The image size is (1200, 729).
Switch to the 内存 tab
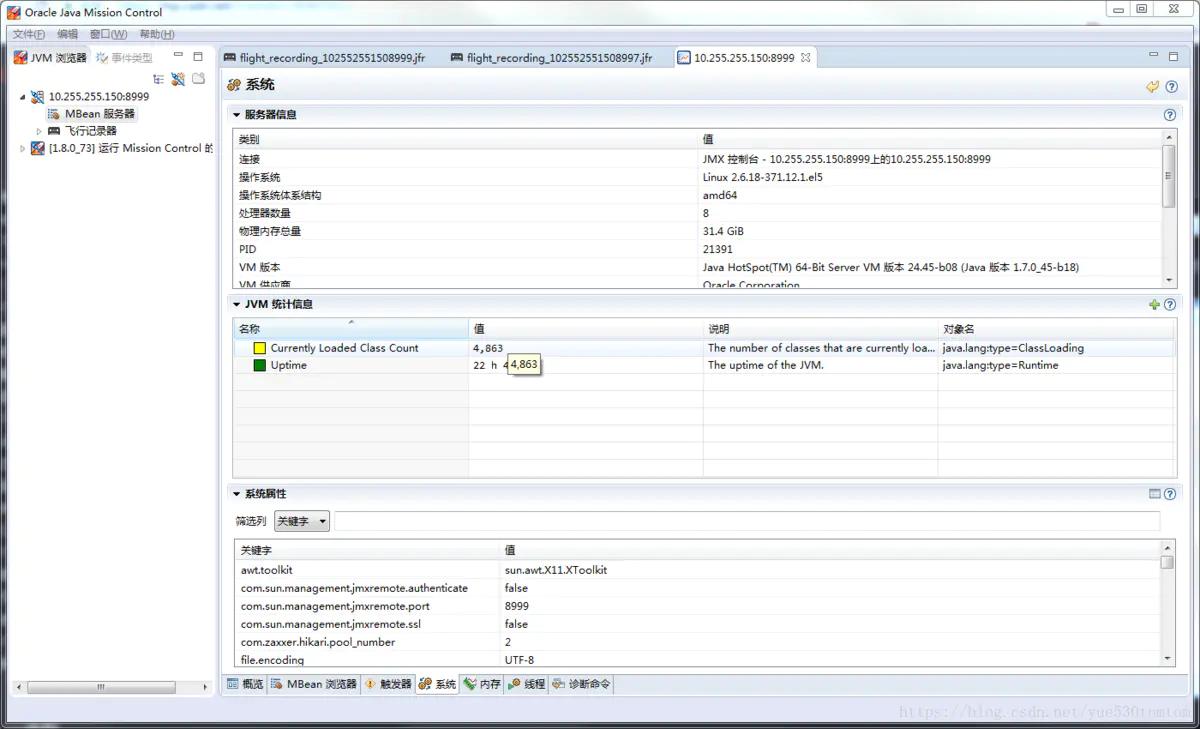pyautogui.click(x=482, y=684)
